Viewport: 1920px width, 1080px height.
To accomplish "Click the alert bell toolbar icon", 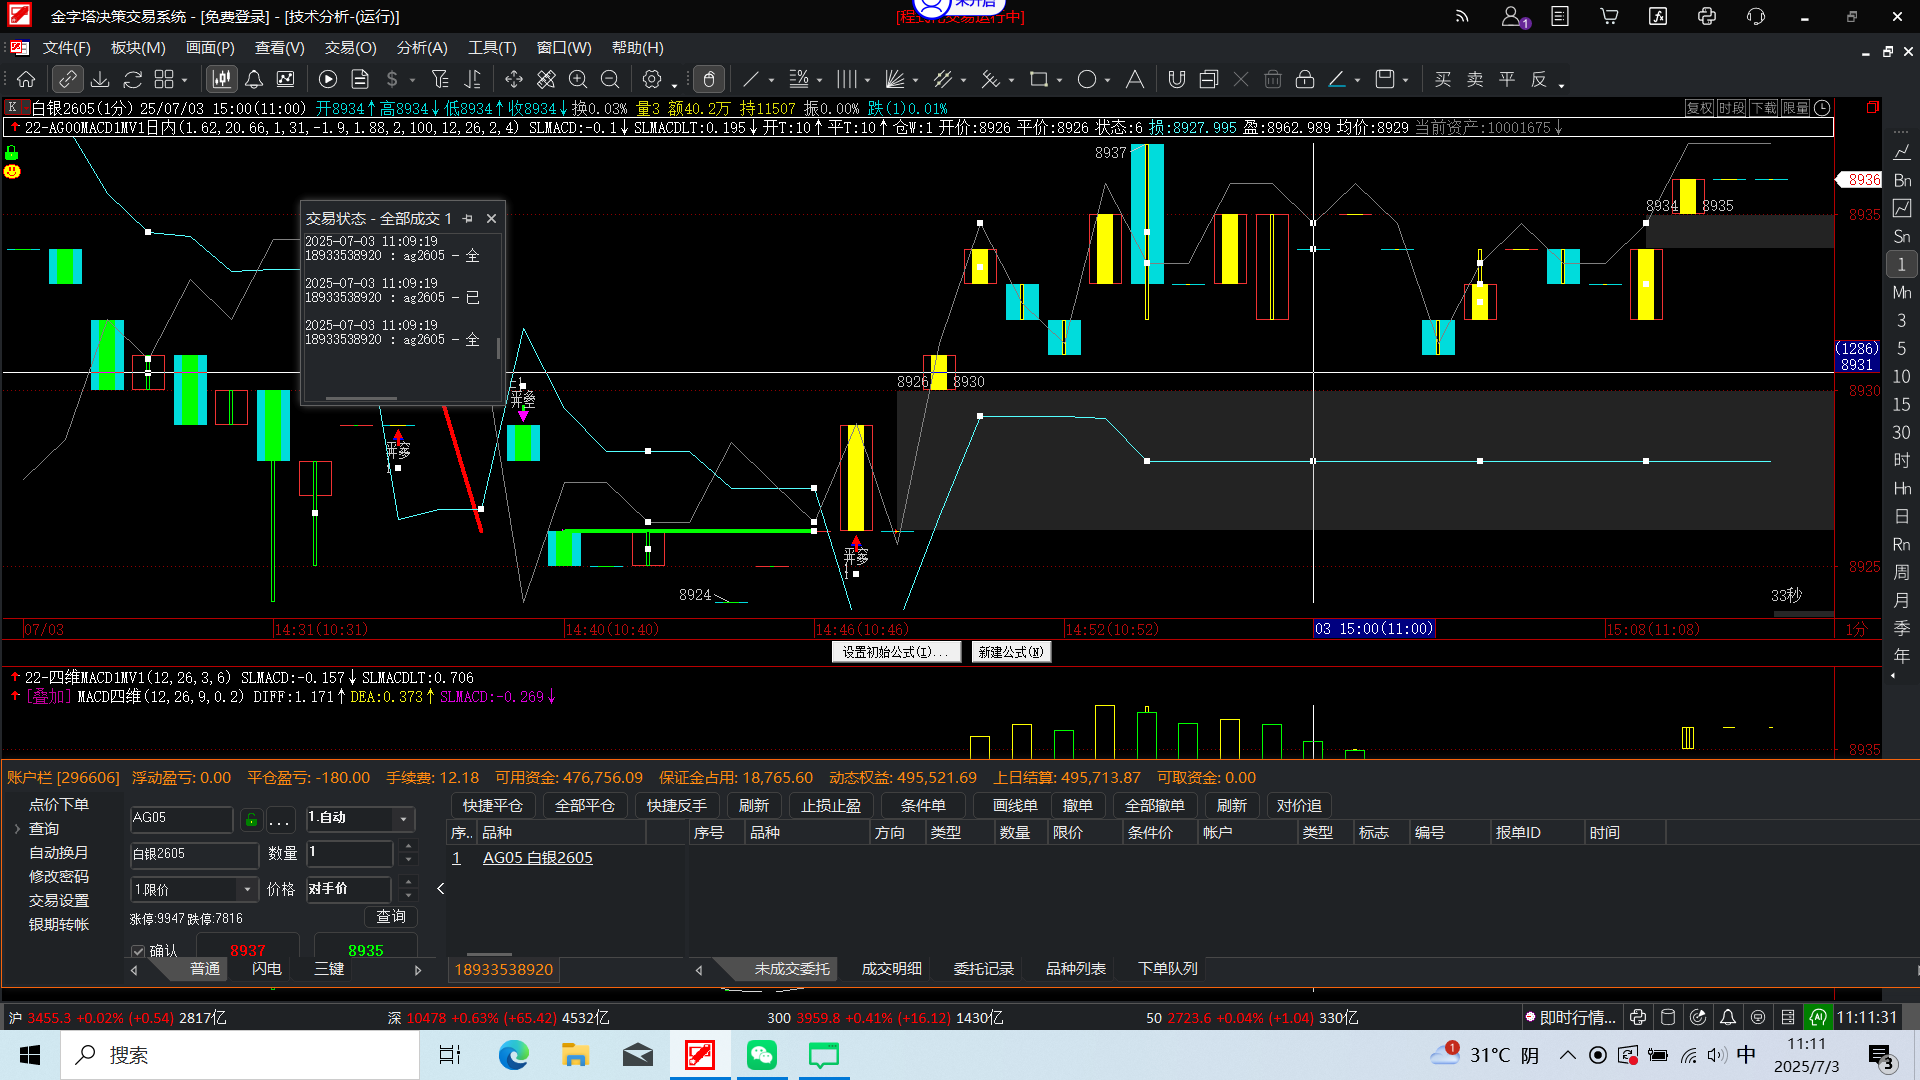I will pyautogui.click(x=254, y=79).
